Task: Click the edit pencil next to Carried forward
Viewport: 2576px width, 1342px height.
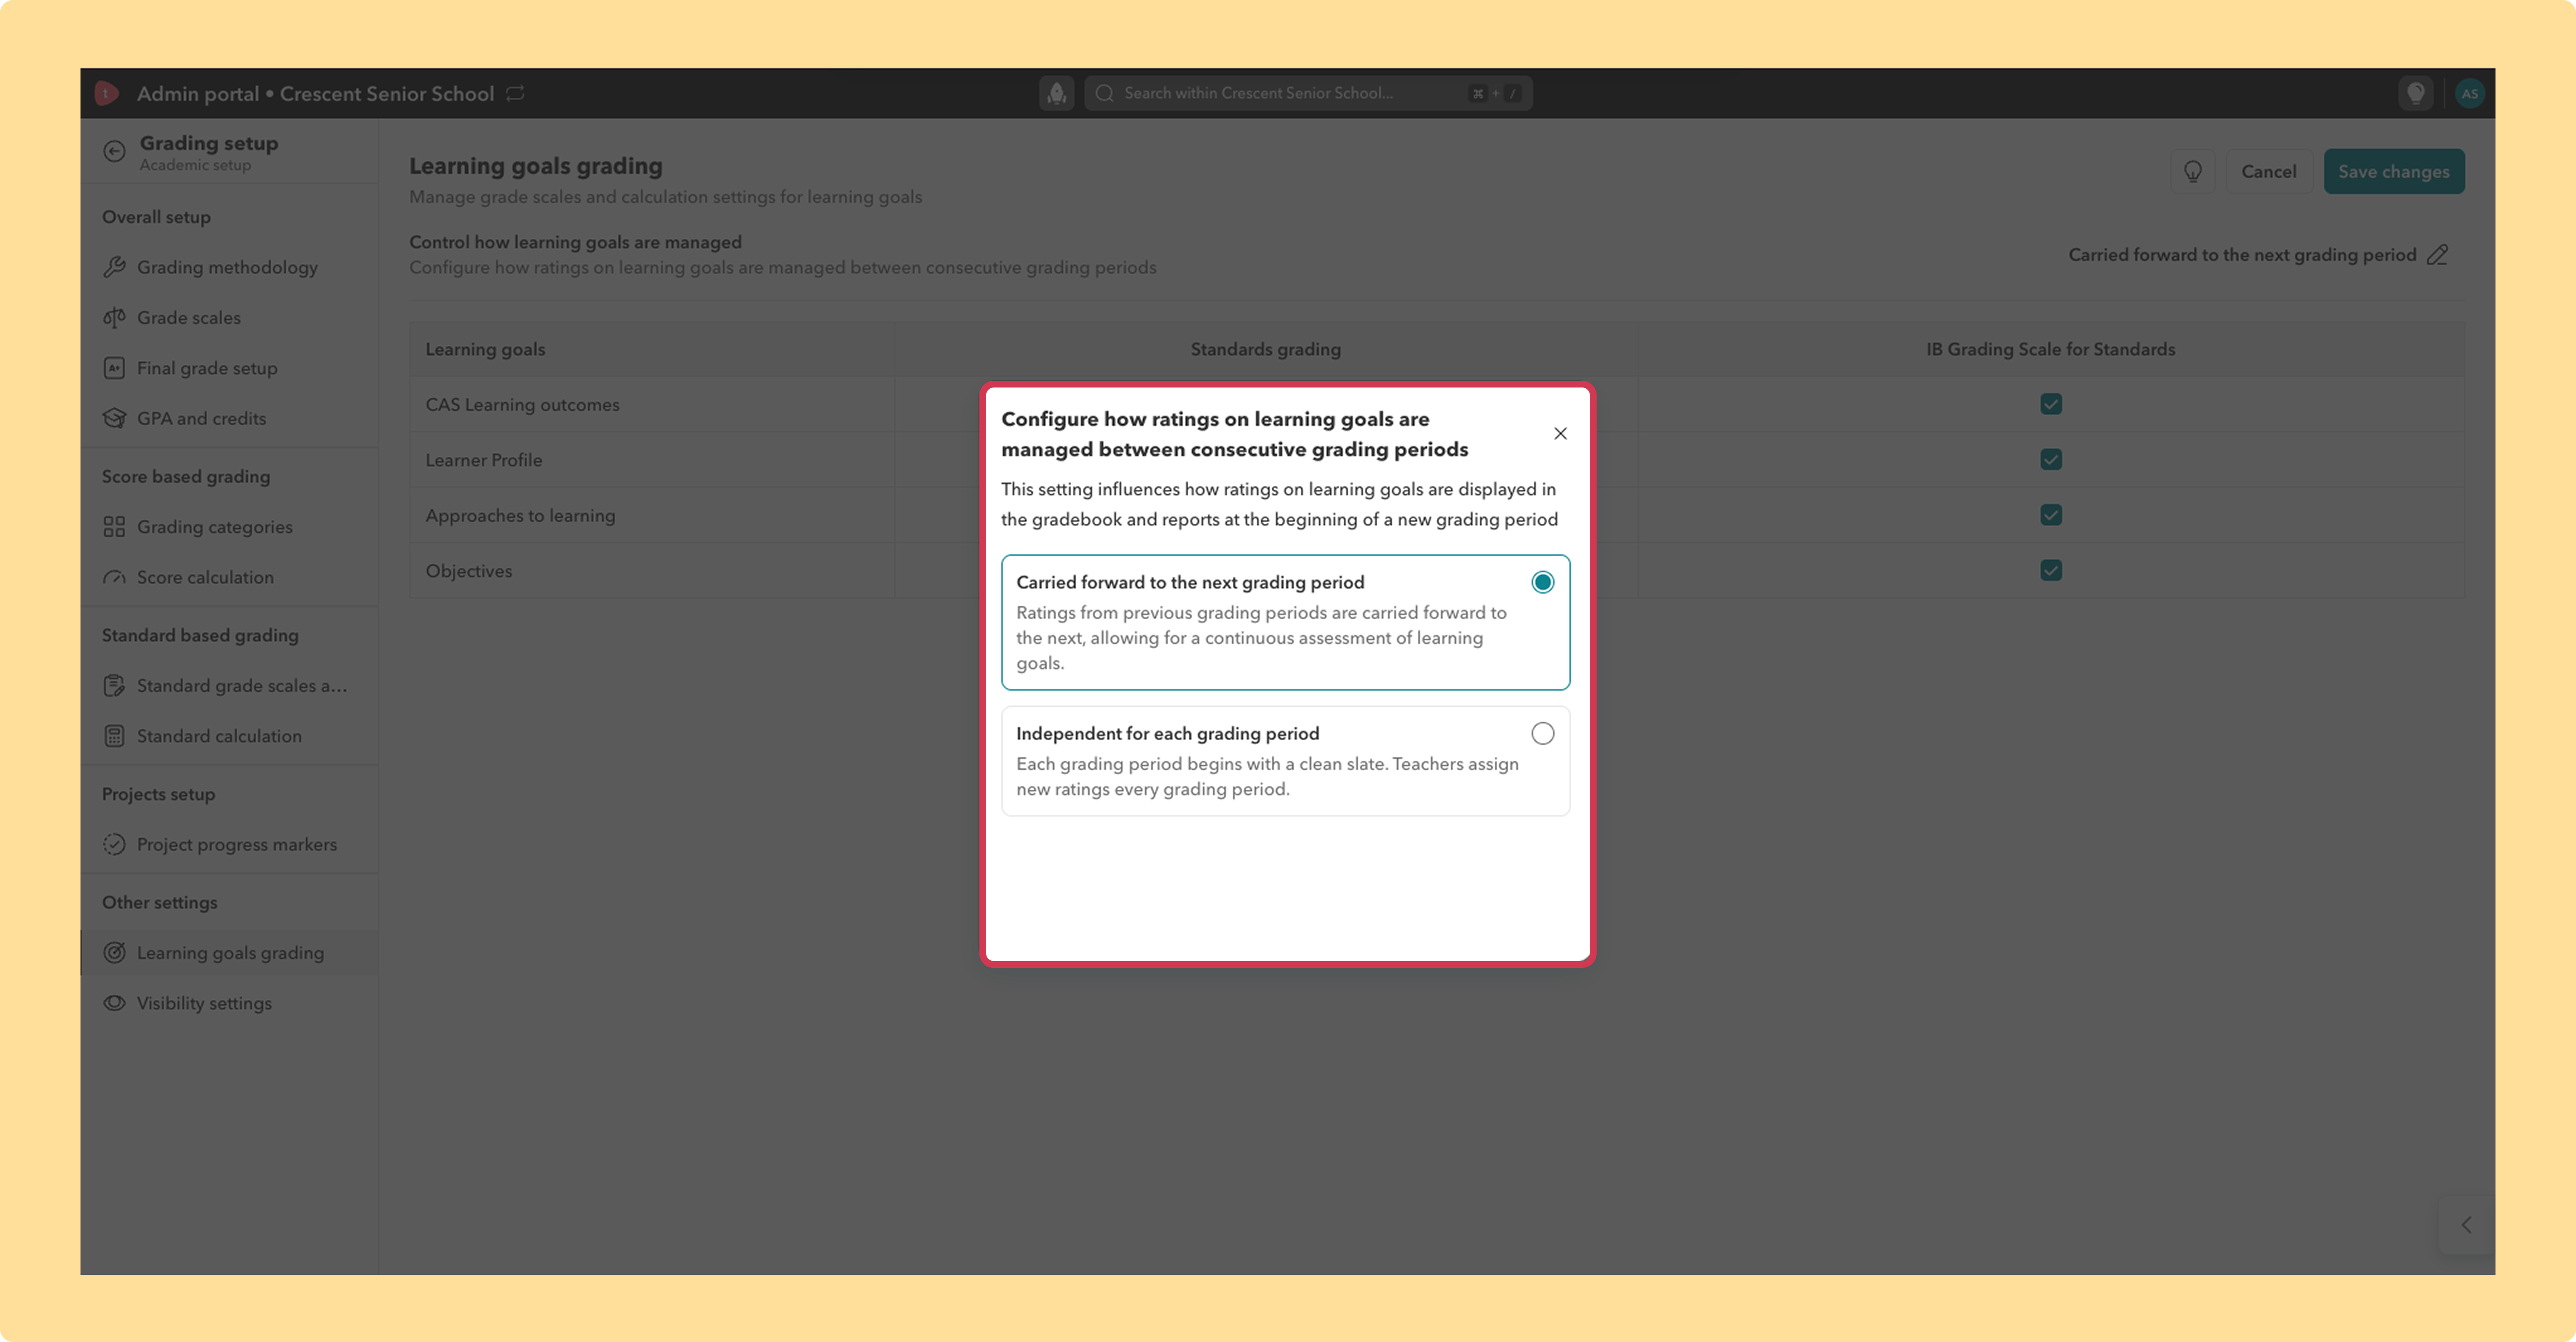Action: [x=2437, y=255]
